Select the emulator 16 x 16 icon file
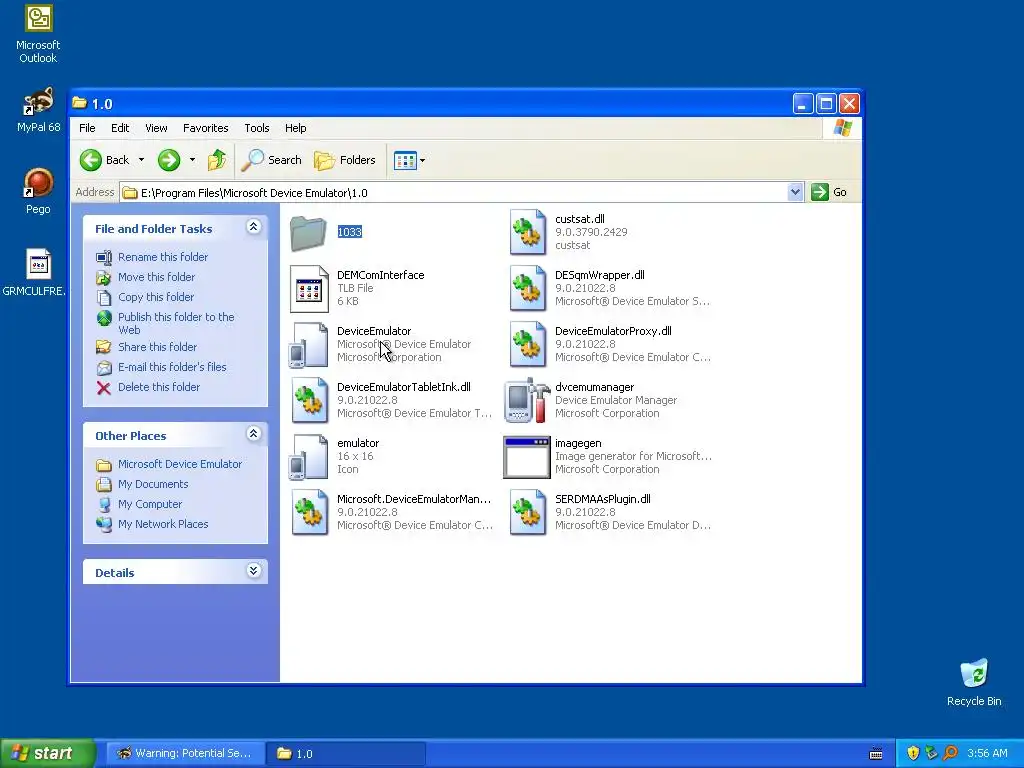Screen dimensions: 1024x768 (x=309, y=457)
